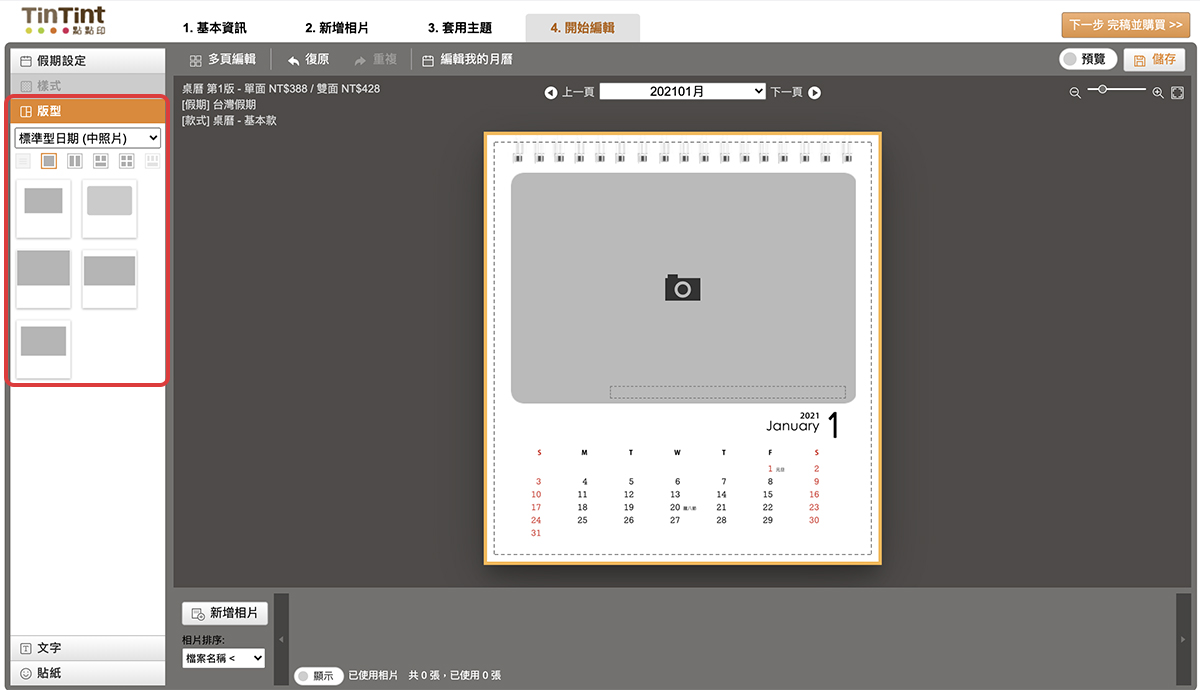Click 下一步 完稿並購買 button
This screenshot has height=690, width=1200.
click(x=1126, y=25)
